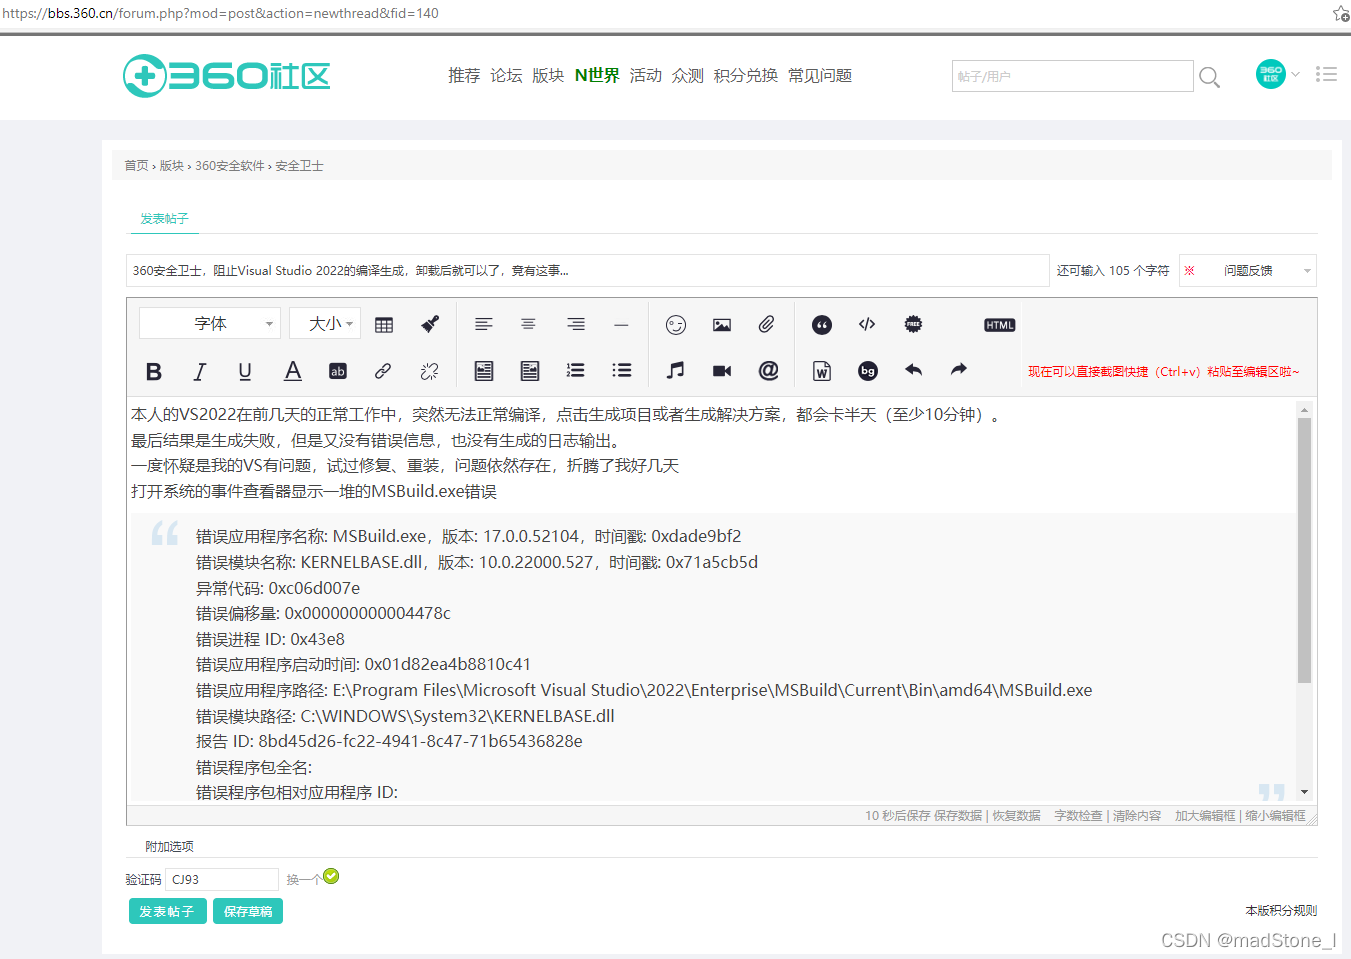Insert a code block
This screenshot has height=959, width=1351.
pos(867,324)
